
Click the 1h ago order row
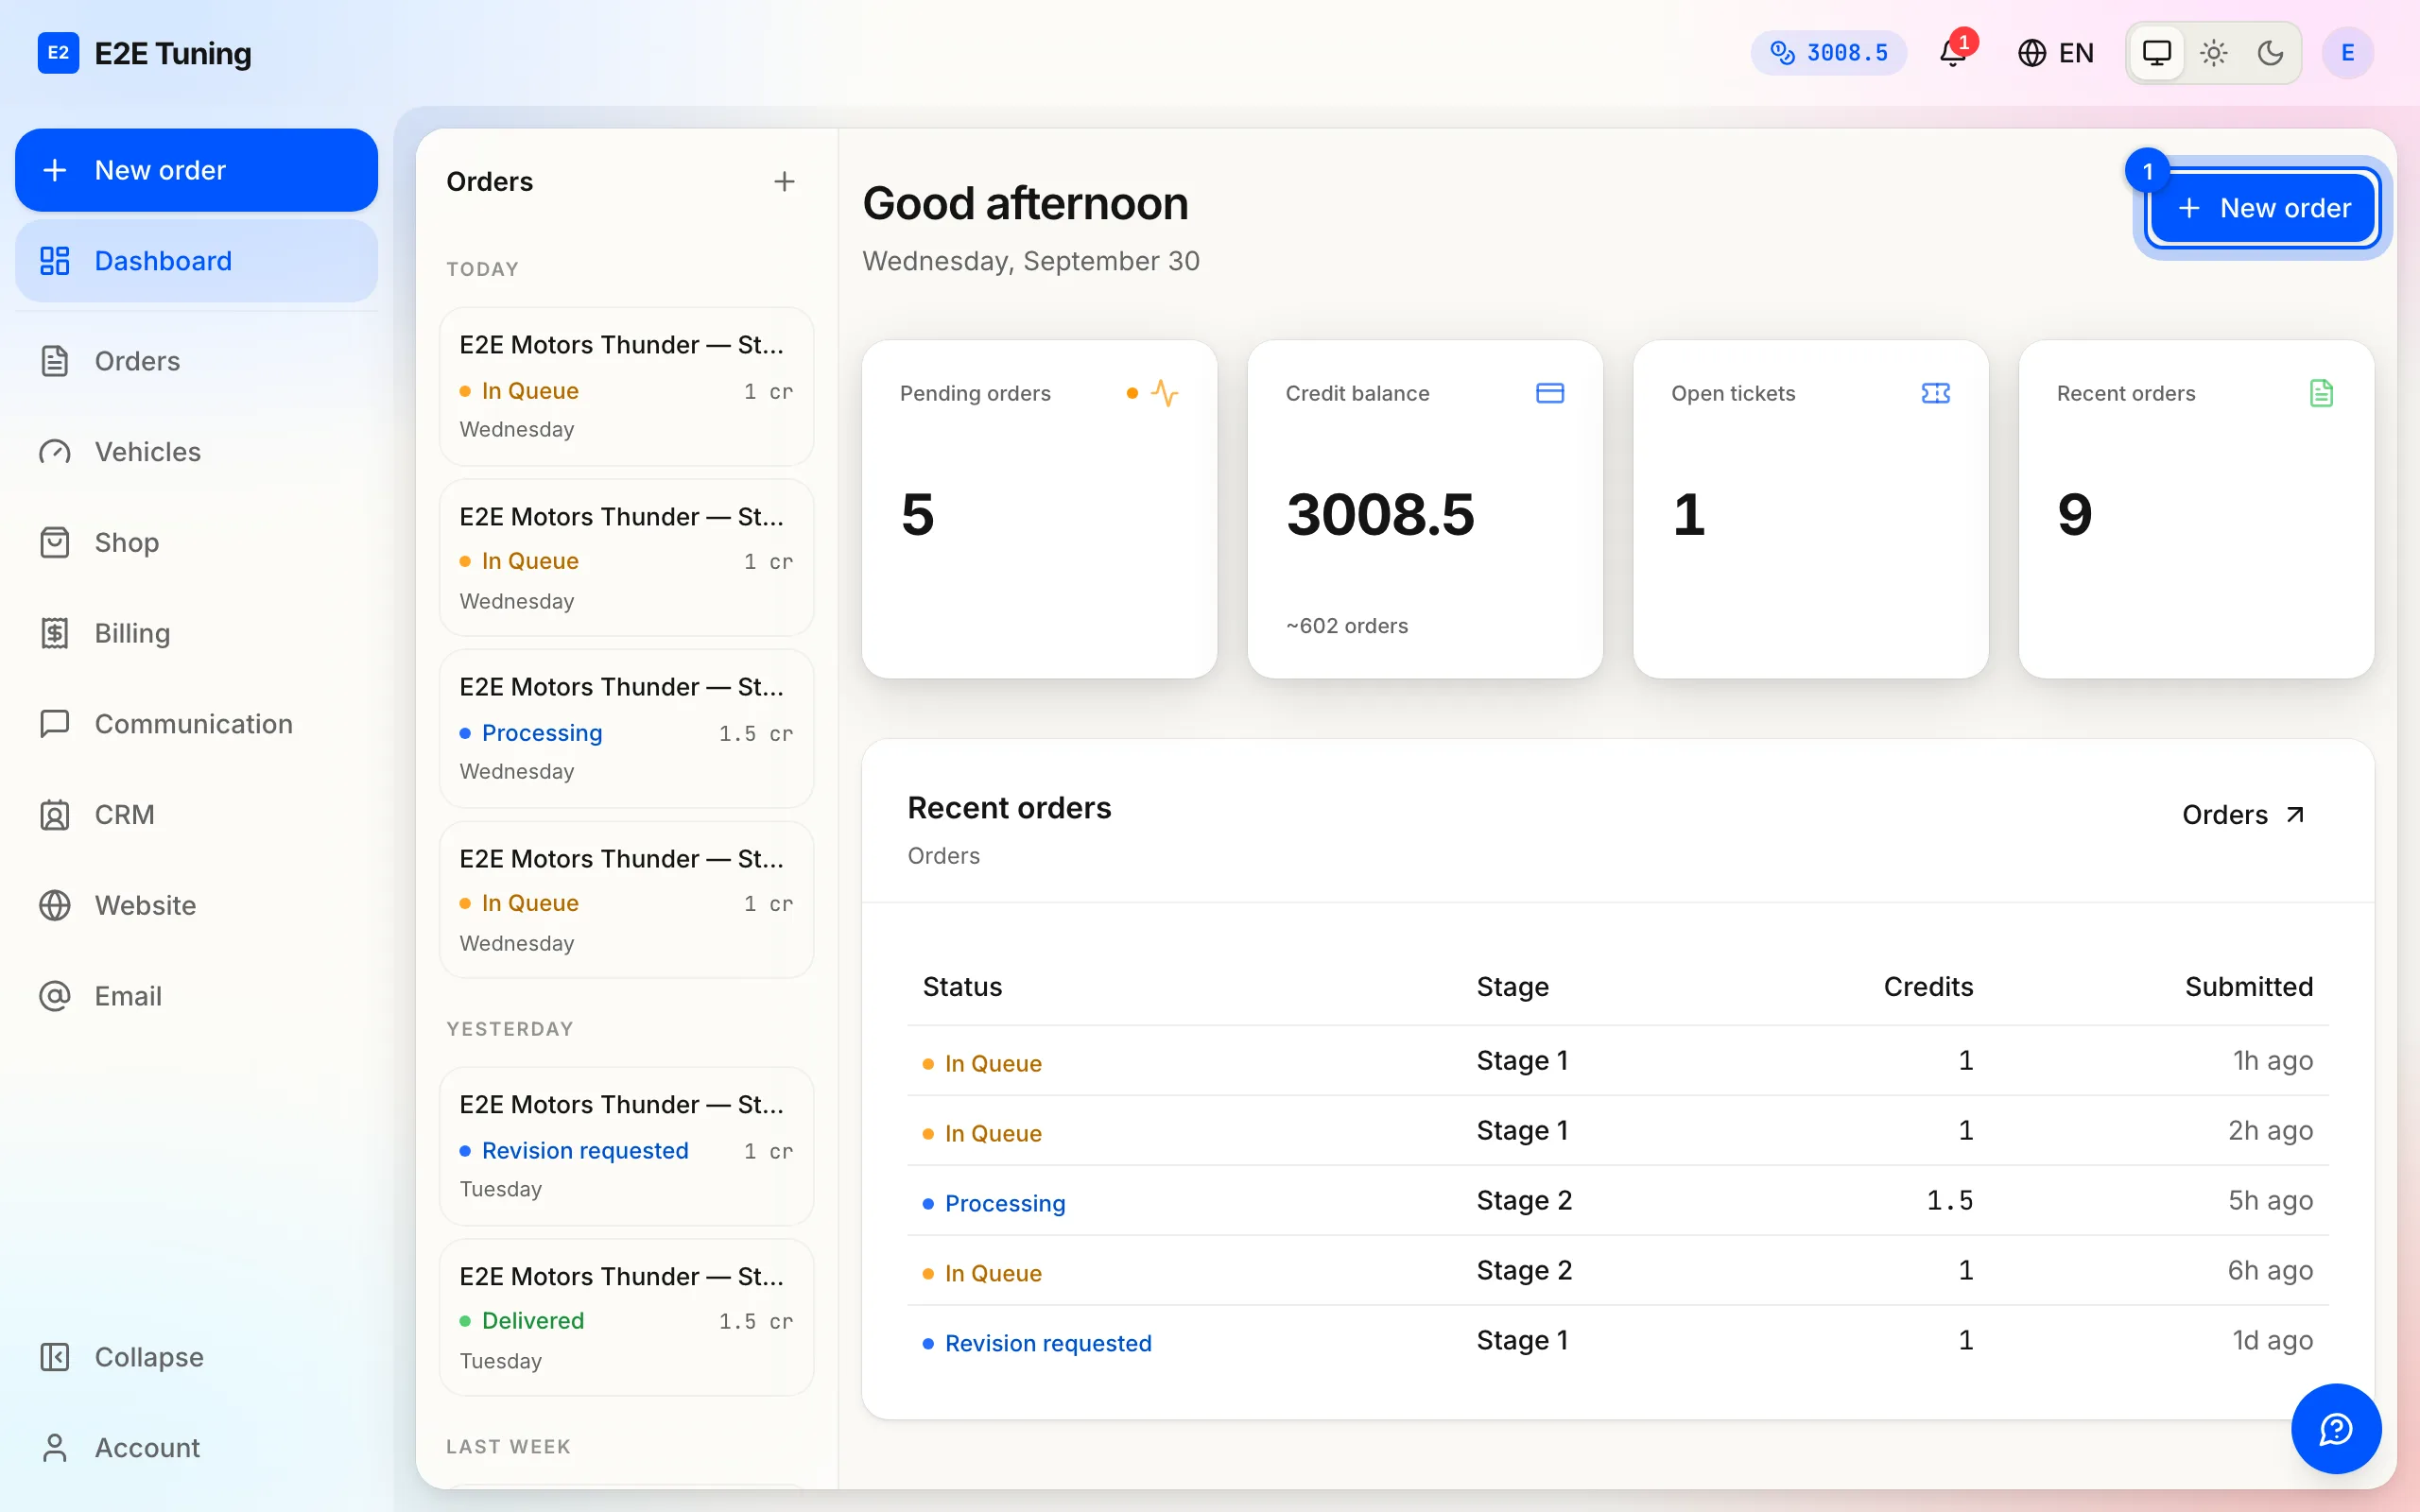1618,1061
